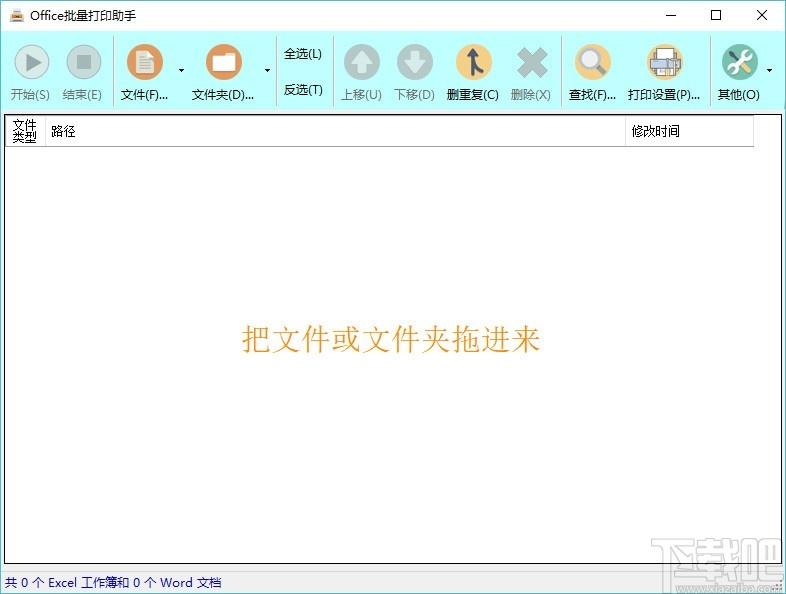Image resolution: width=786 pixels, height=594 pixels.
Task: Add files with the 文件(F) icon
Action: click(145, 62)
